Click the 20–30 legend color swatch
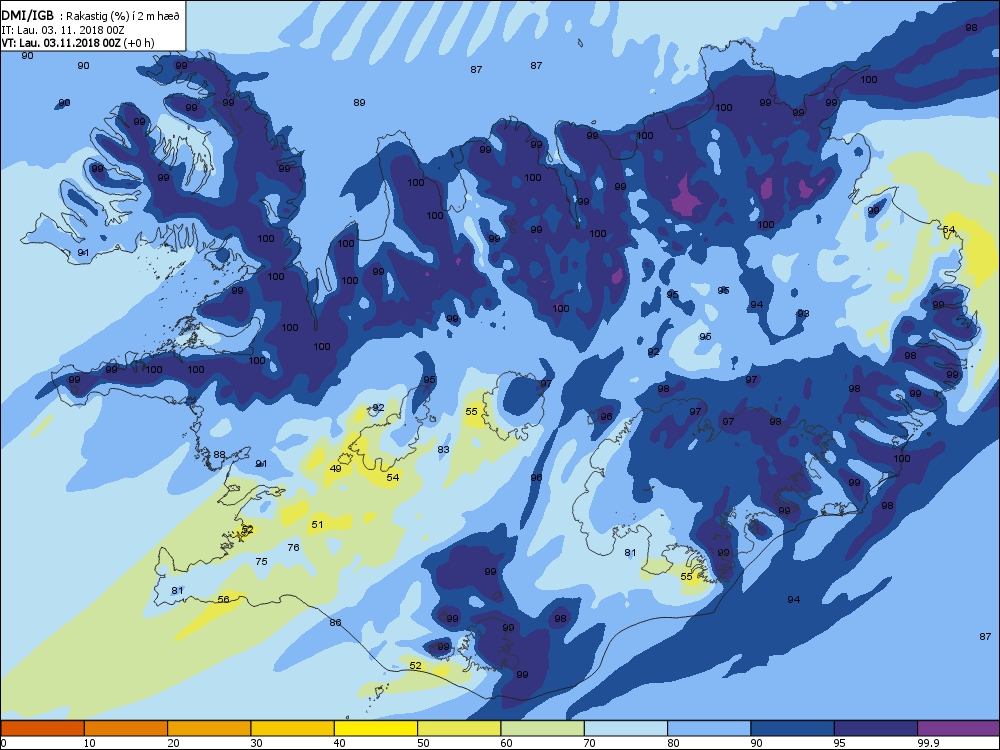 tap(209, 728)
